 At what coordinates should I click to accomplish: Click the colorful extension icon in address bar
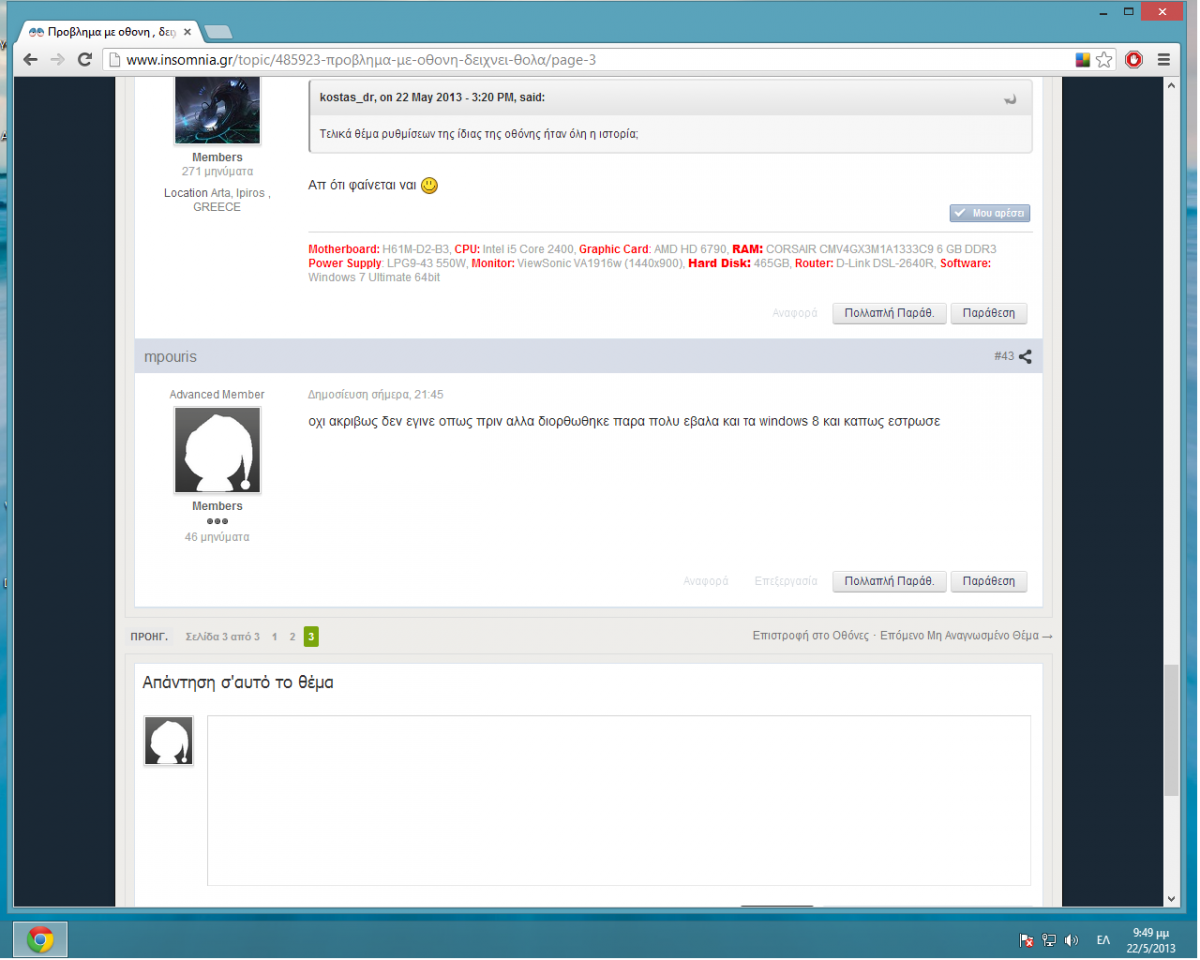(1083, 60)
